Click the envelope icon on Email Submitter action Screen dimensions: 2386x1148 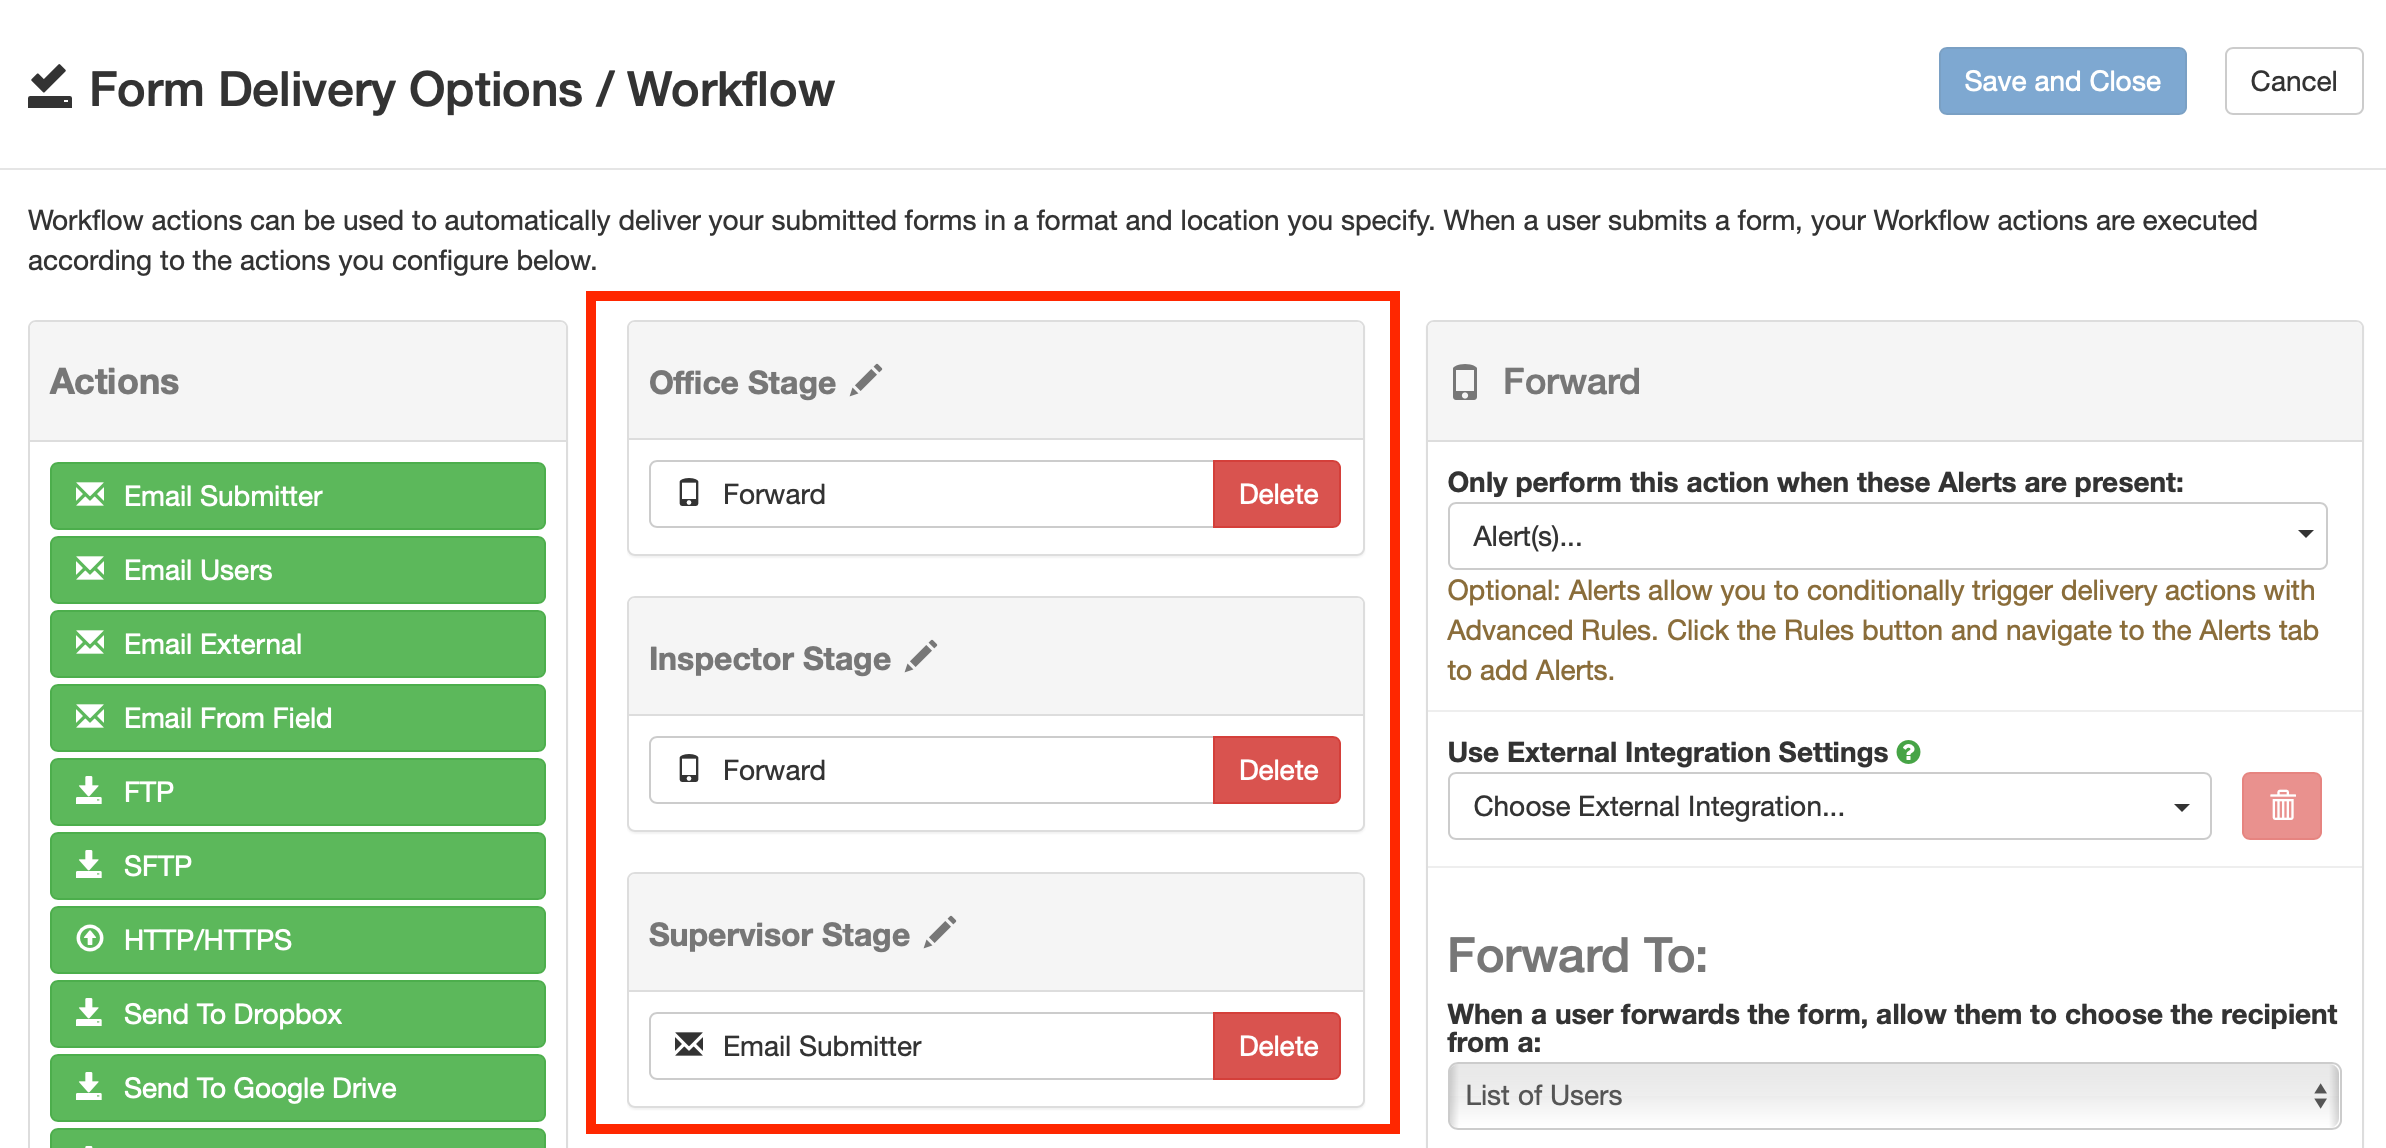(x=688, y=1045)
